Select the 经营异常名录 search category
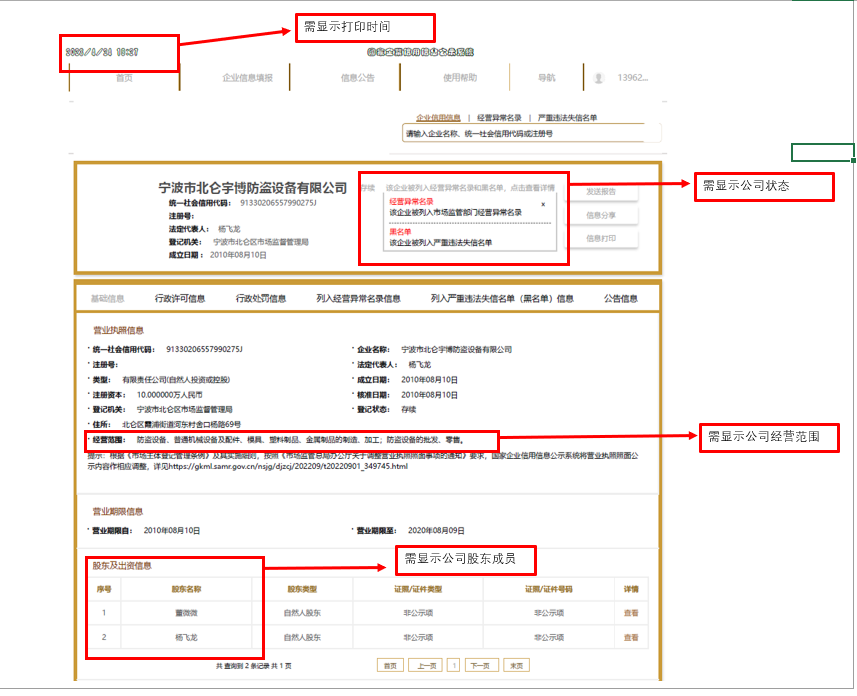Screen dimensions: 857x696 pos(499,118)
